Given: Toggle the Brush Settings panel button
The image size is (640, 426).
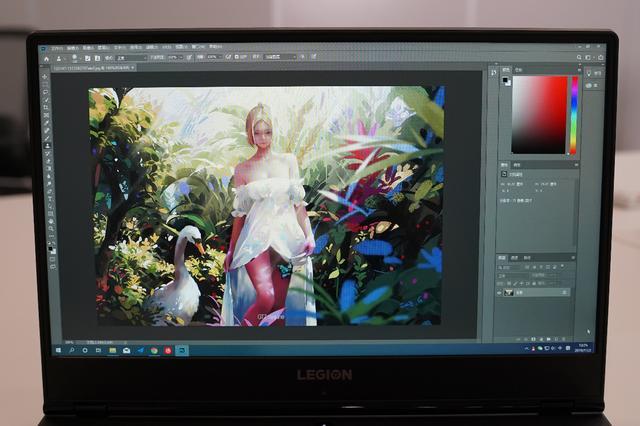Looking at the screenshot, I should point(87,58).
